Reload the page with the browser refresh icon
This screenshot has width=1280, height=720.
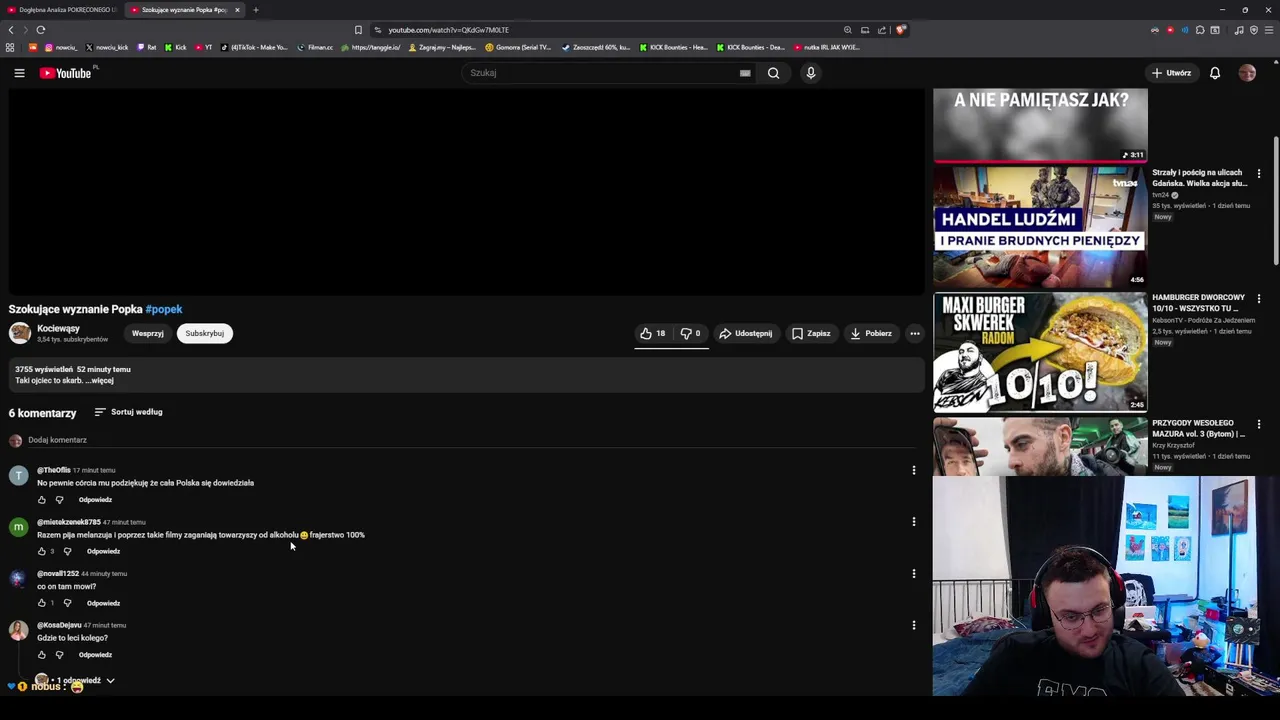click(x=40, y=30)
